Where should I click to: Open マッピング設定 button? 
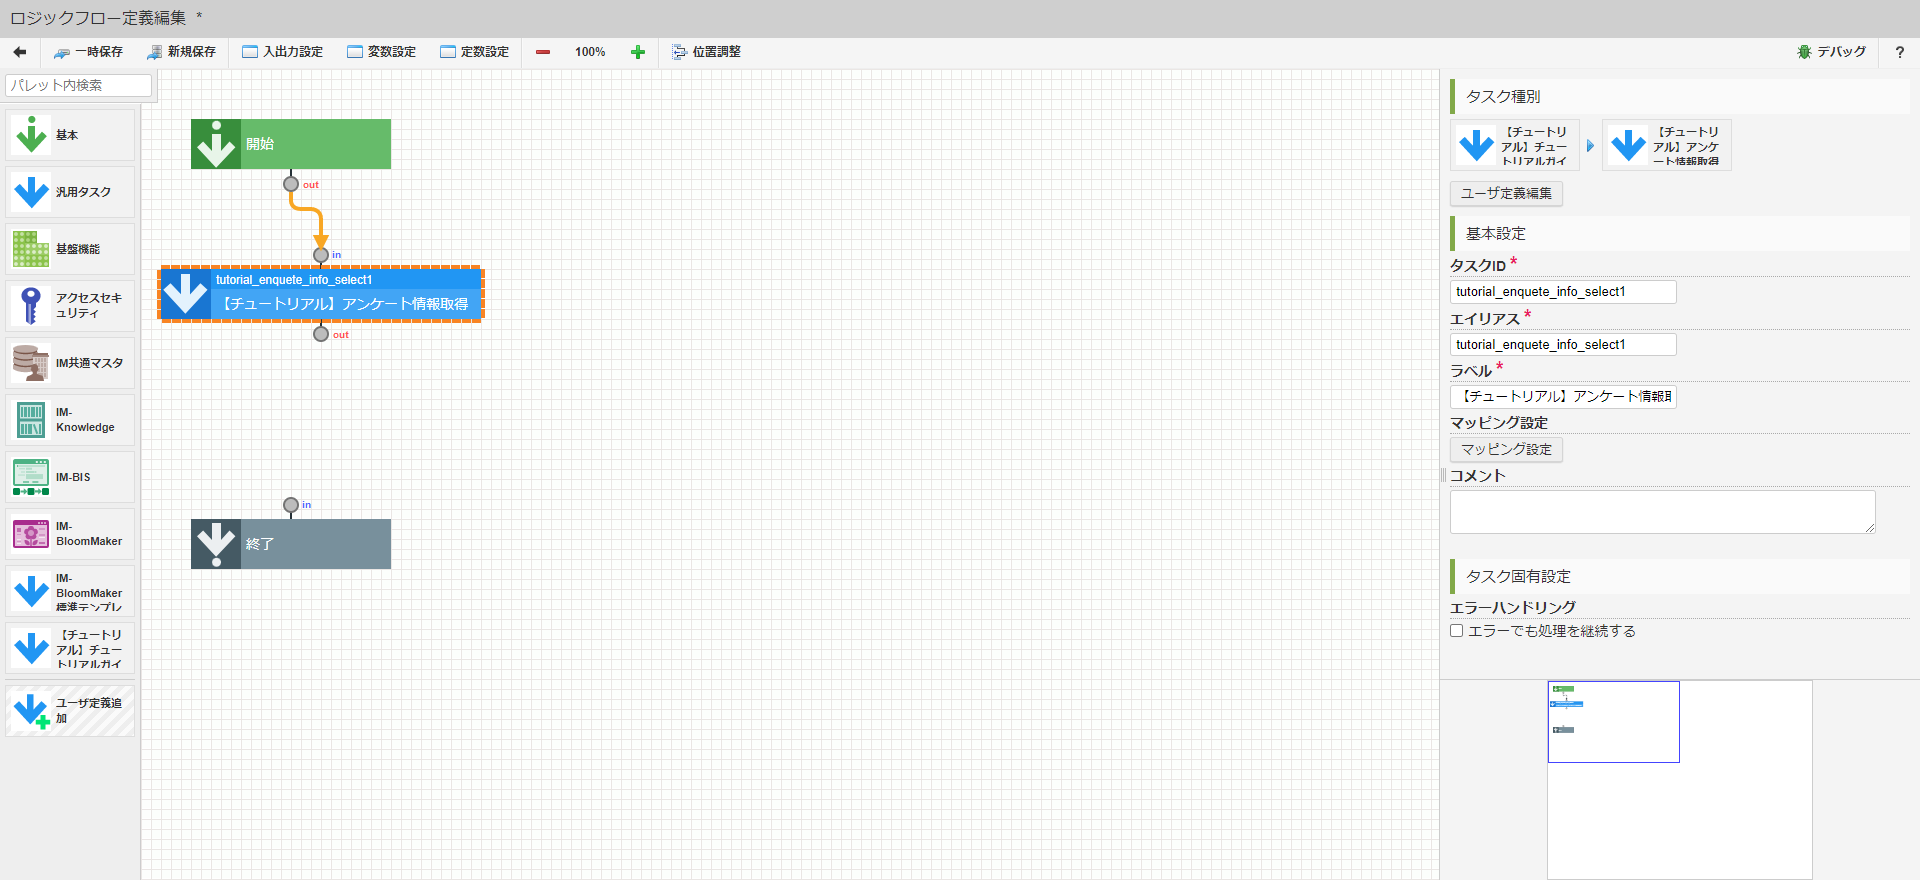(1506, 450)
